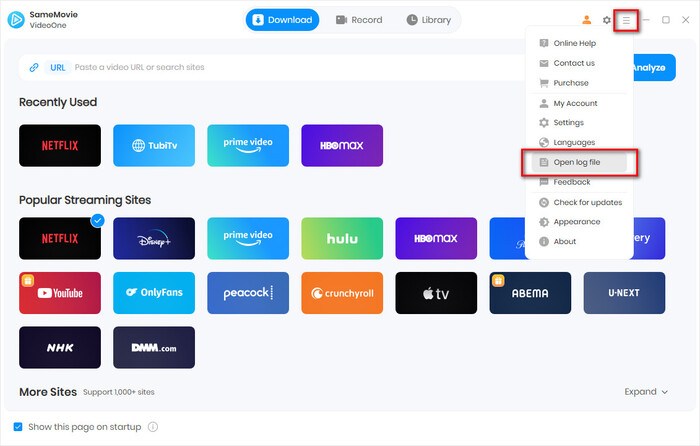Select Online Help from menu
700x446 pixels.
coord(579,43)
